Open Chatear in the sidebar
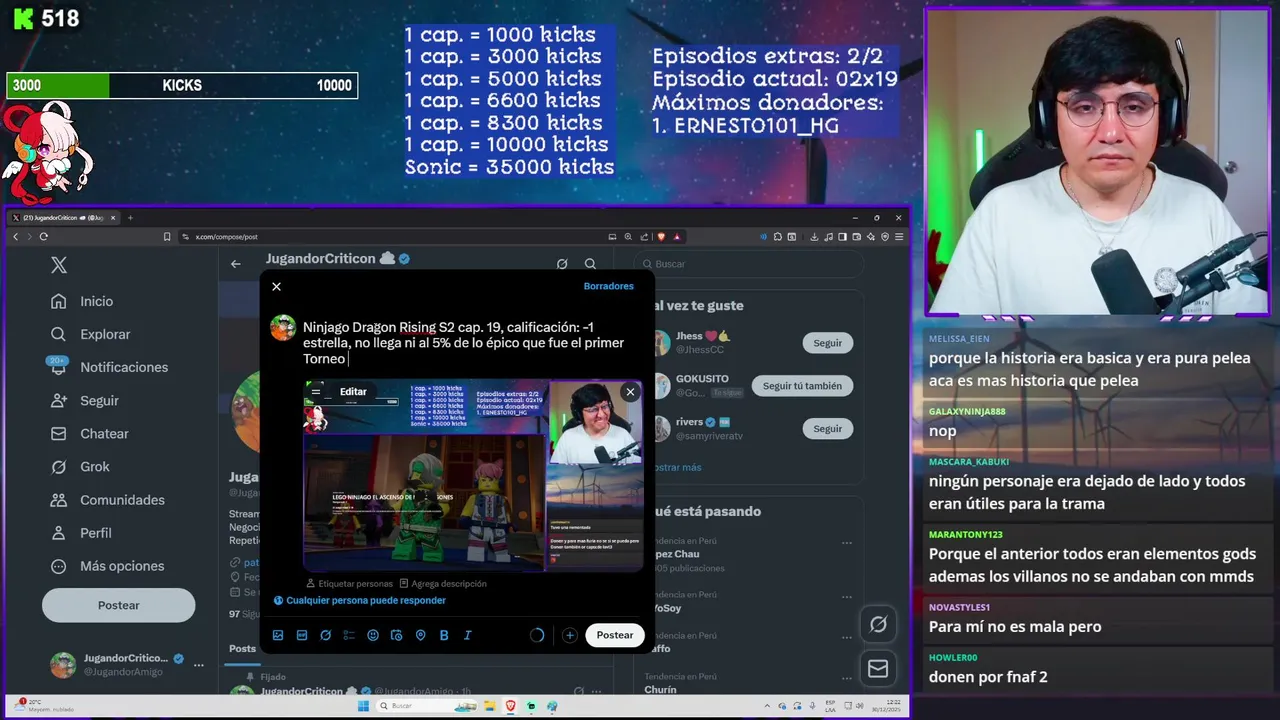Viewport: 1280px width, 720px height. point(91,433)
